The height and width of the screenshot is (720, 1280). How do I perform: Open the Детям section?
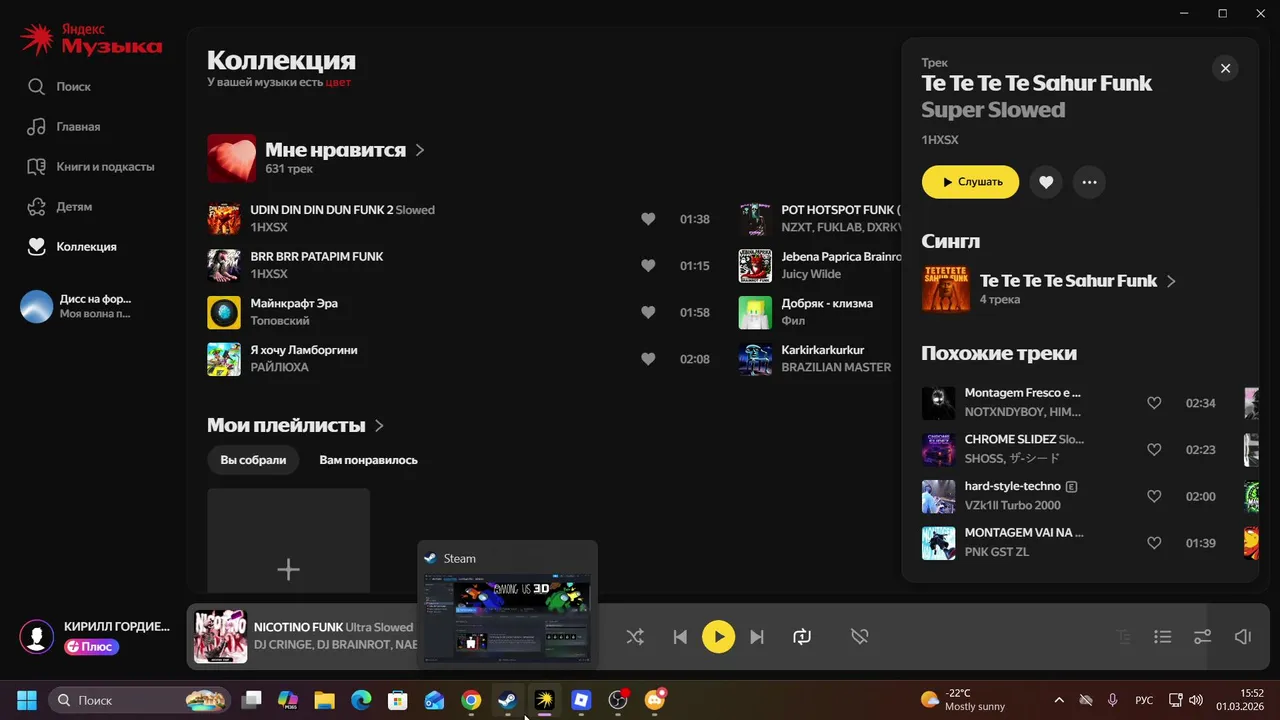[x=60, y=207]
